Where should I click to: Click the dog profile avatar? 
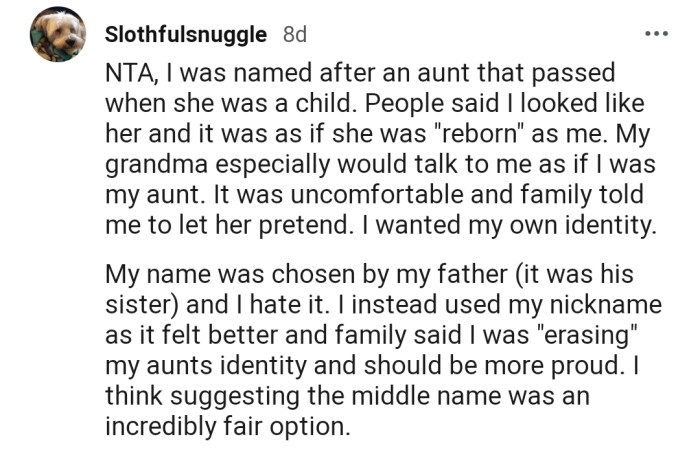58,34
